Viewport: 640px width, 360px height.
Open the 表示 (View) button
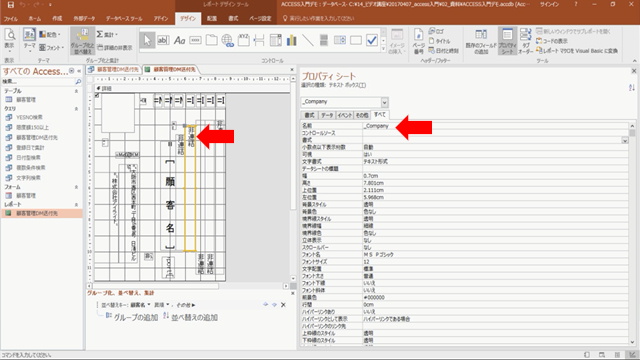pyautogui.click(x=9, y=41)
